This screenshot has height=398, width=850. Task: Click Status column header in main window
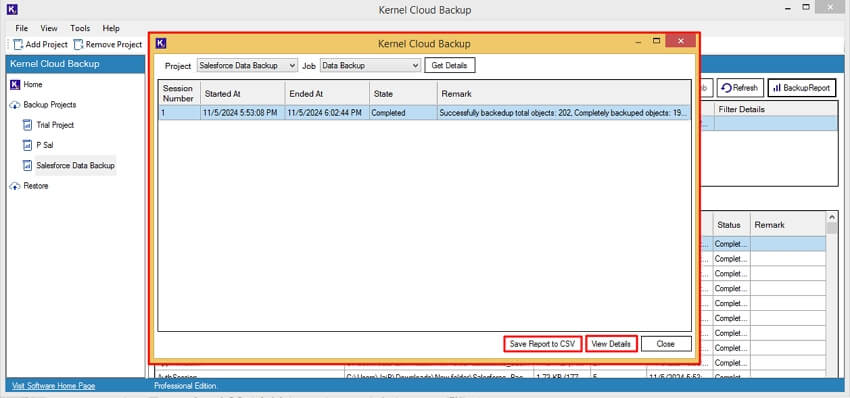coord(731,224)
